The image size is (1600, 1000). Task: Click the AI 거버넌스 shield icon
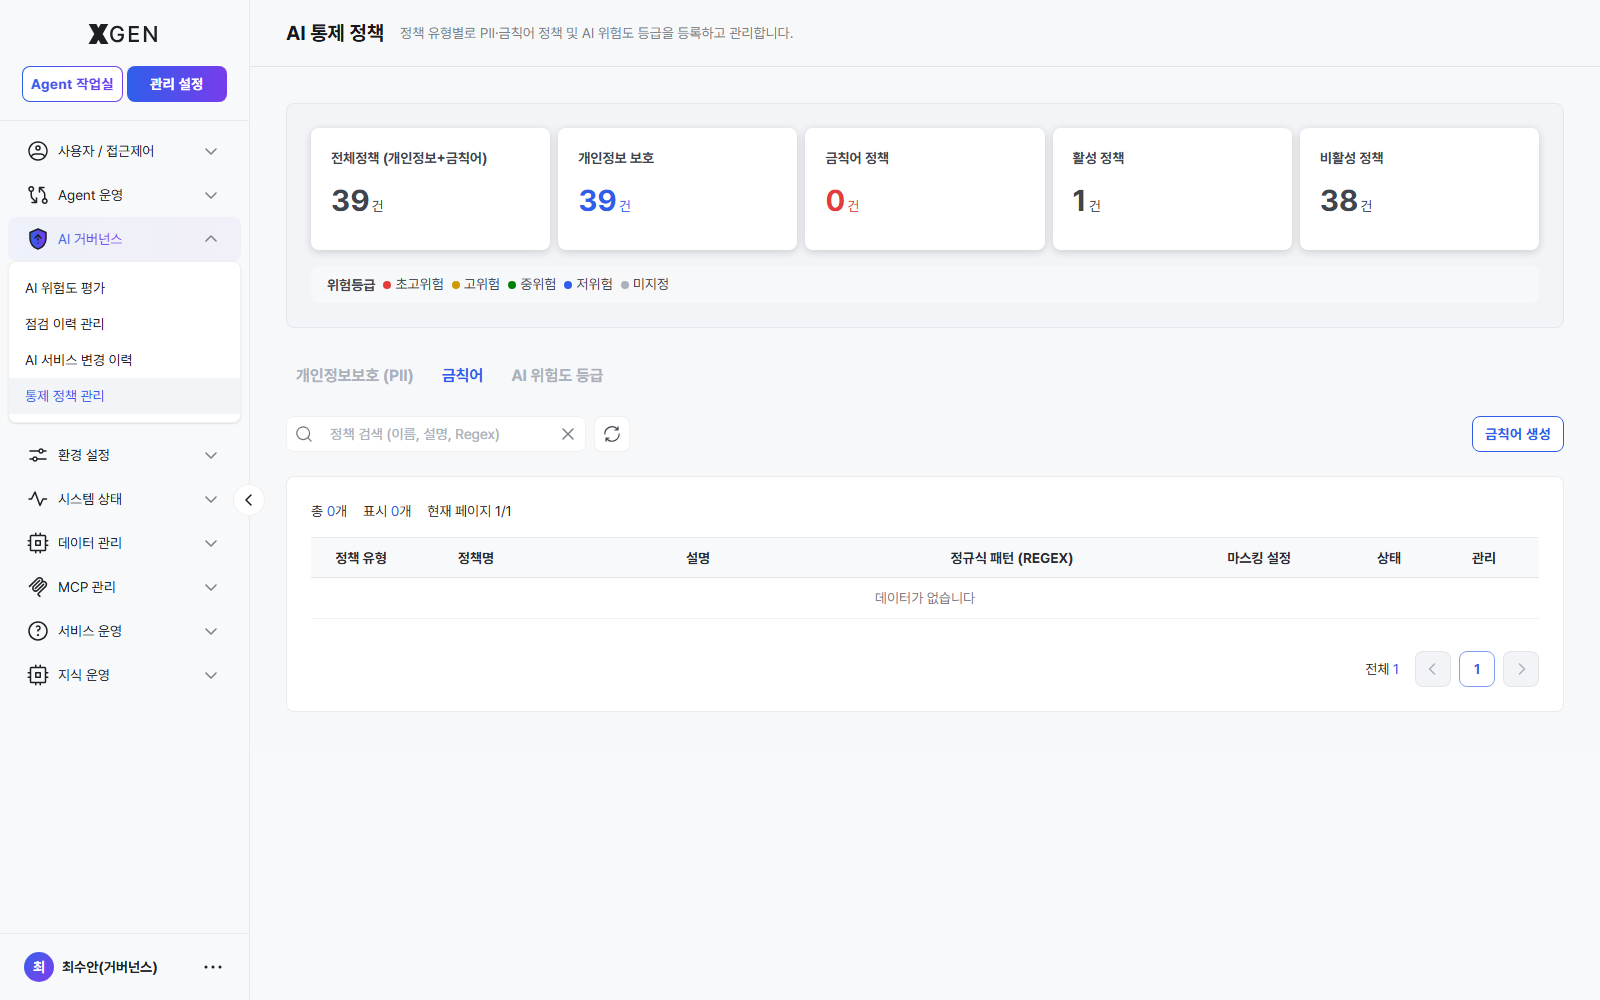(38, 239)
